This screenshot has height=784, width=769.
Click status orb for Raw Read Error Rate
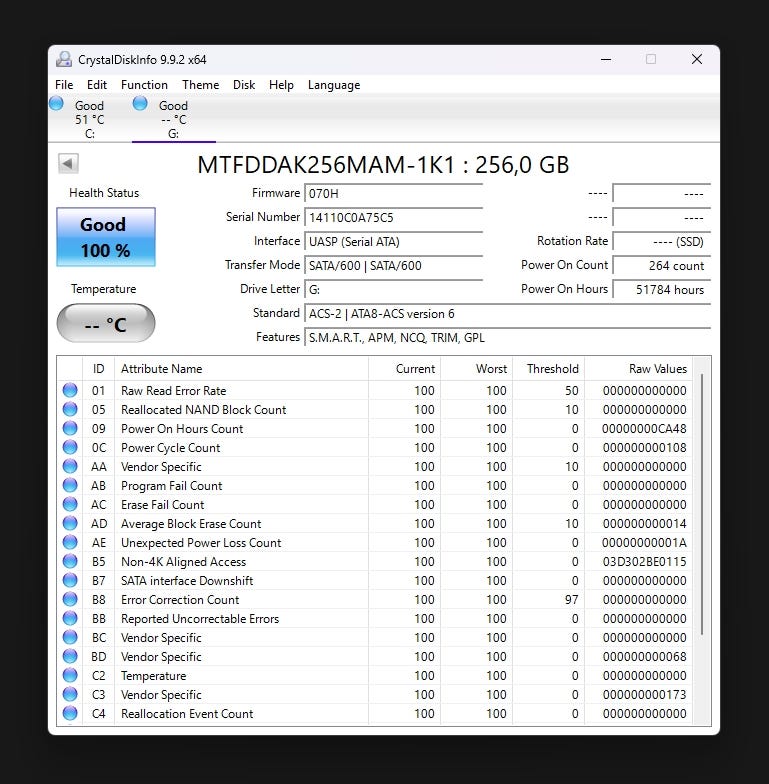click(x=70, y=390)
